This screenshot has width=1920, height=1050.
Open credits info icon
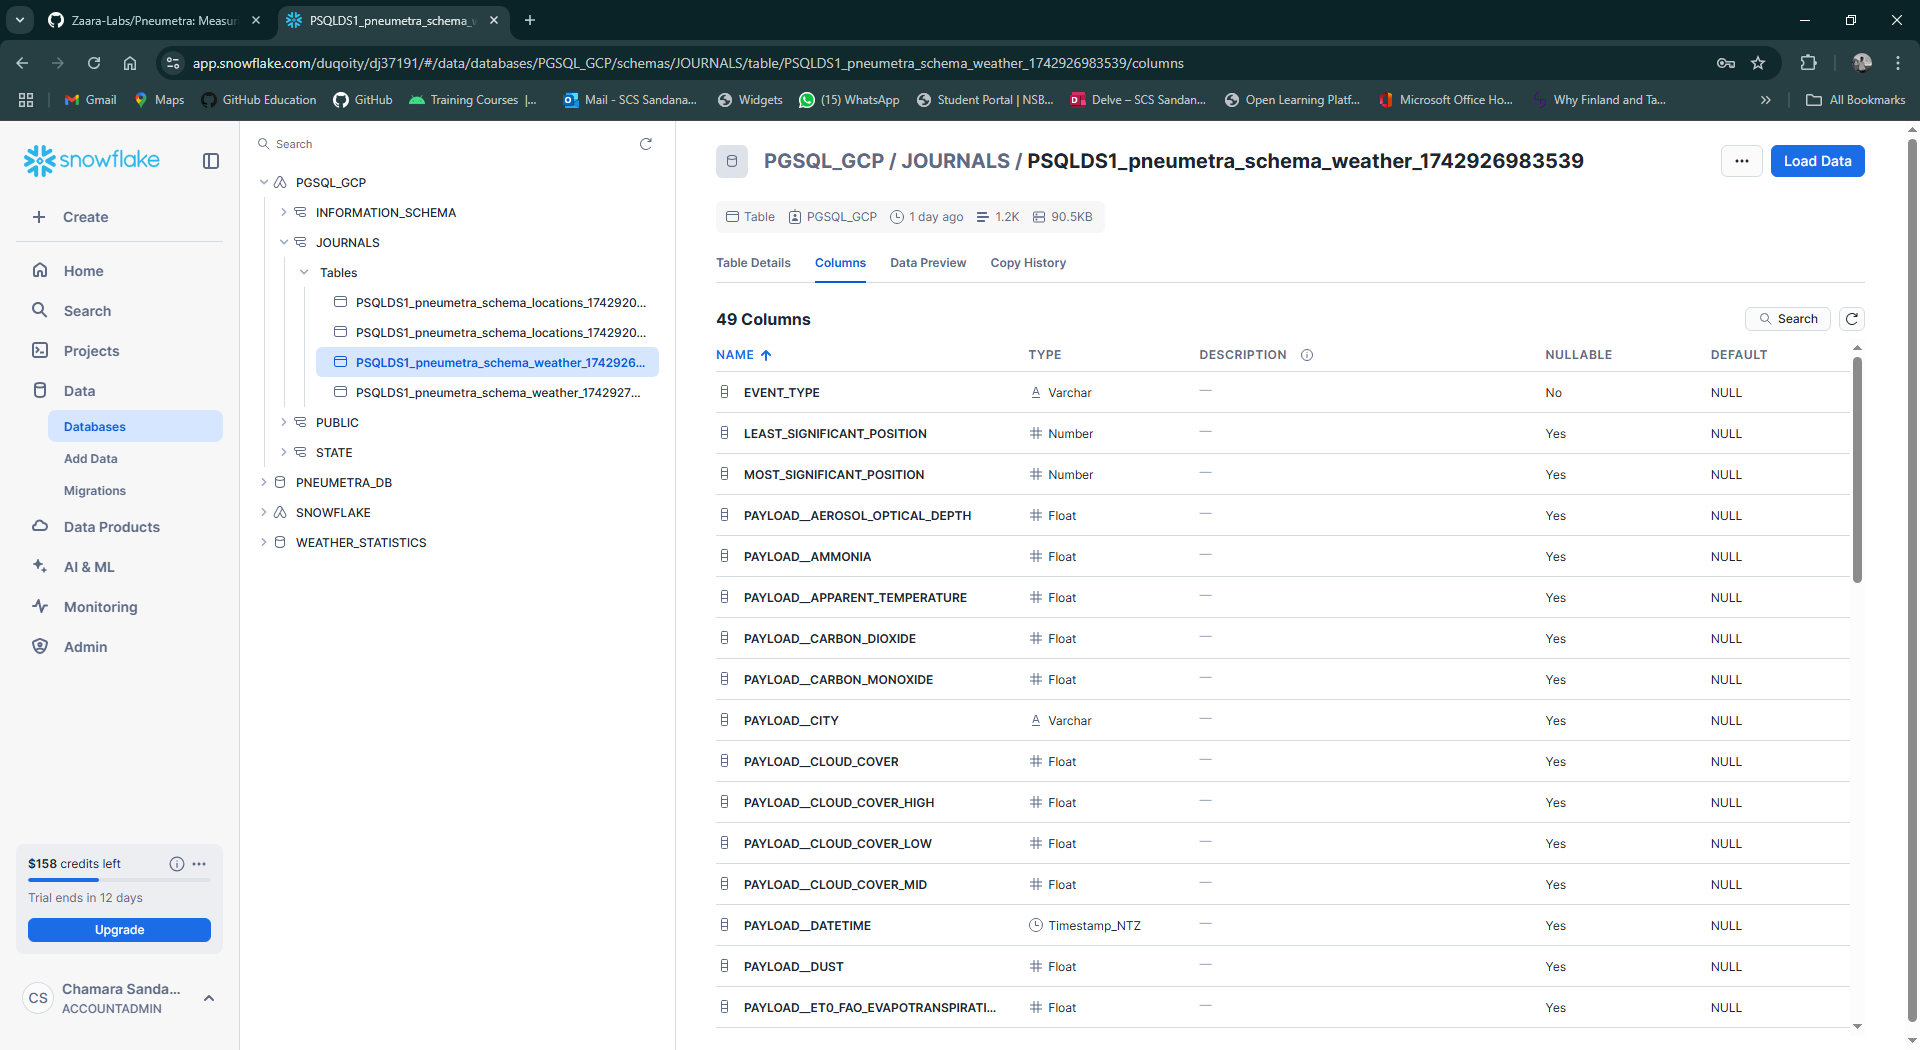pyautogui.click(x=177, y=864)
